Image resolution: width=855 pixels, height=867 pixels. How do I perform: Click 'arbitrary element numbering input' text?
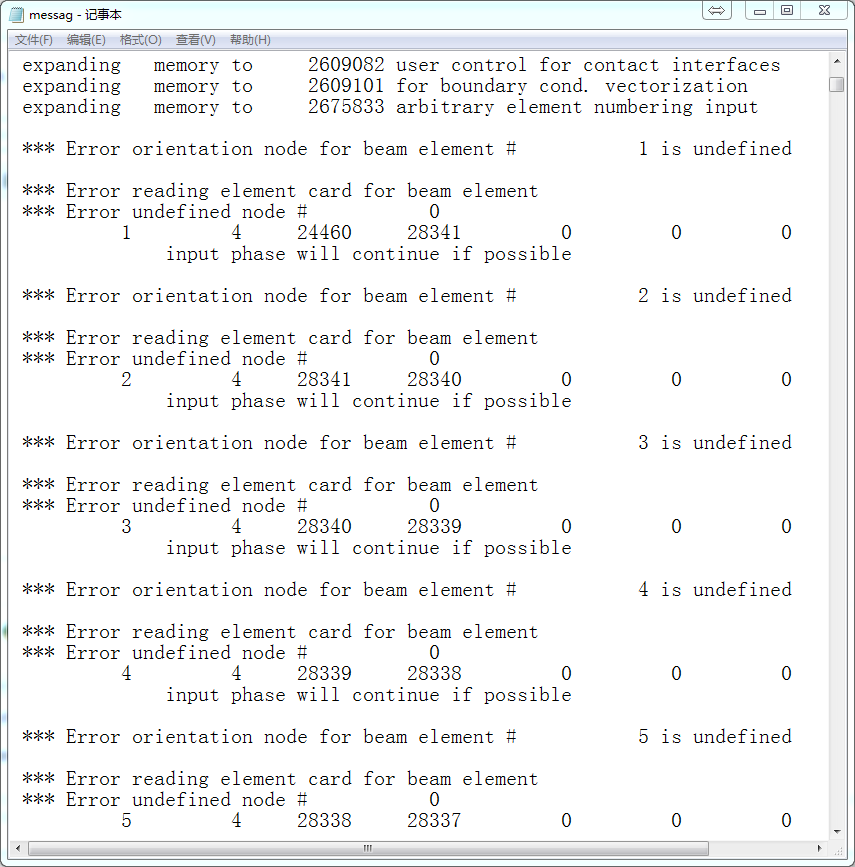click(577, 107)
